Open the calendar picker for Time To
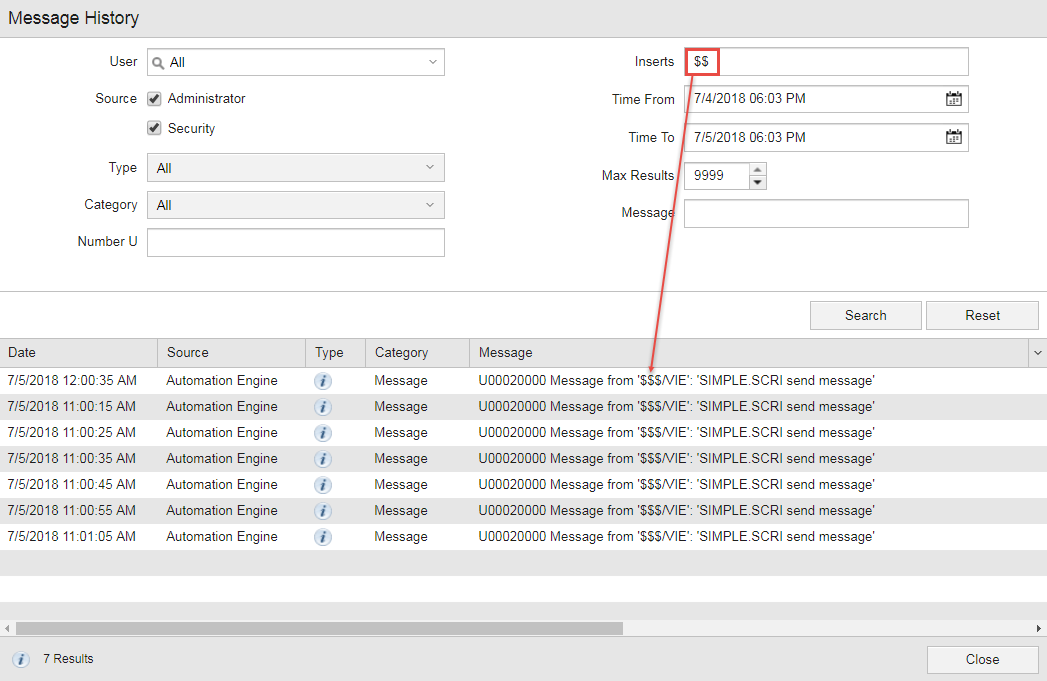 click(x=954, y=137)
